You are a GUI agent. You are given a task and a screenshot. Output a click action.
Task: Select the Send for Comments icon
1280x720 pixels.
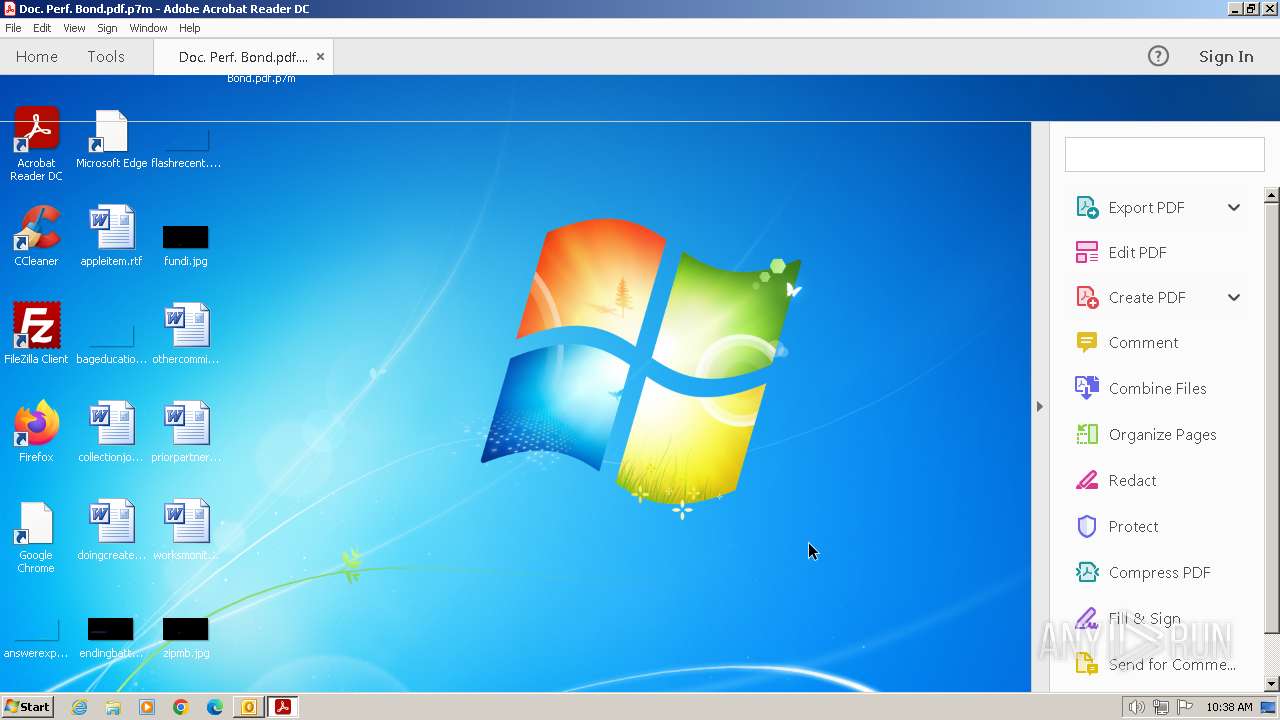pos(1087,664)
